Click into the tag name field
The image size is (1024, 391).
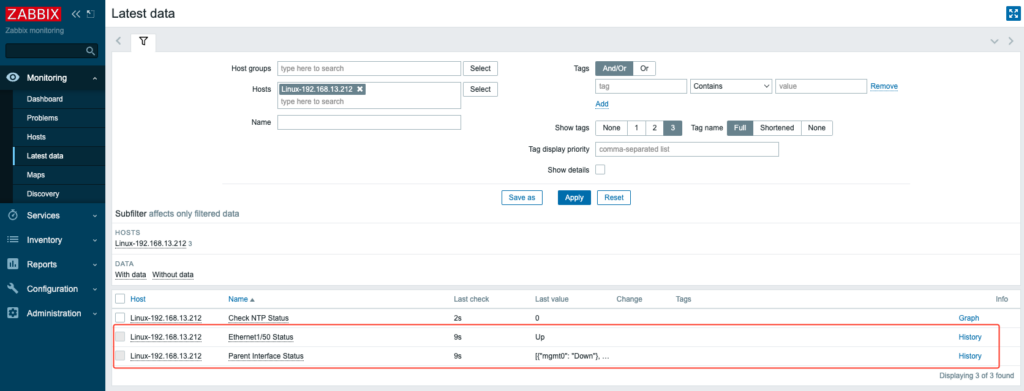[x=641, y=86]
